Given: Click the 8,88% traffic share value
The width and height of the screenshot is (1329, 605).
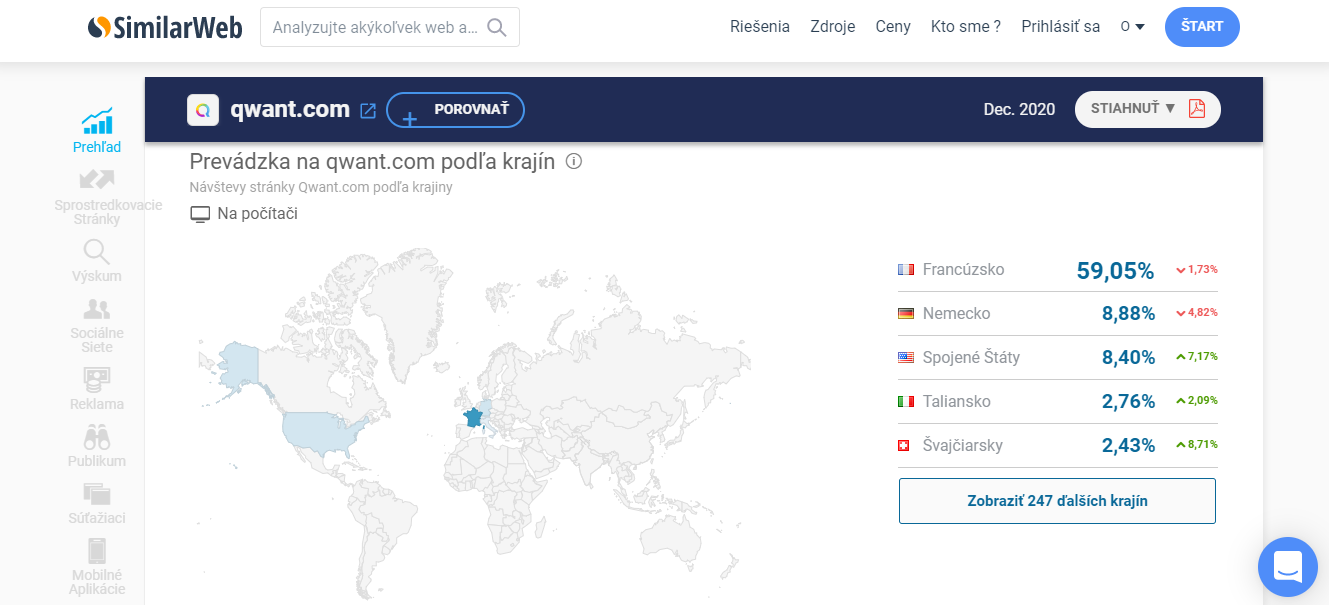Looking at the screenshot, I should point(1129,314).
